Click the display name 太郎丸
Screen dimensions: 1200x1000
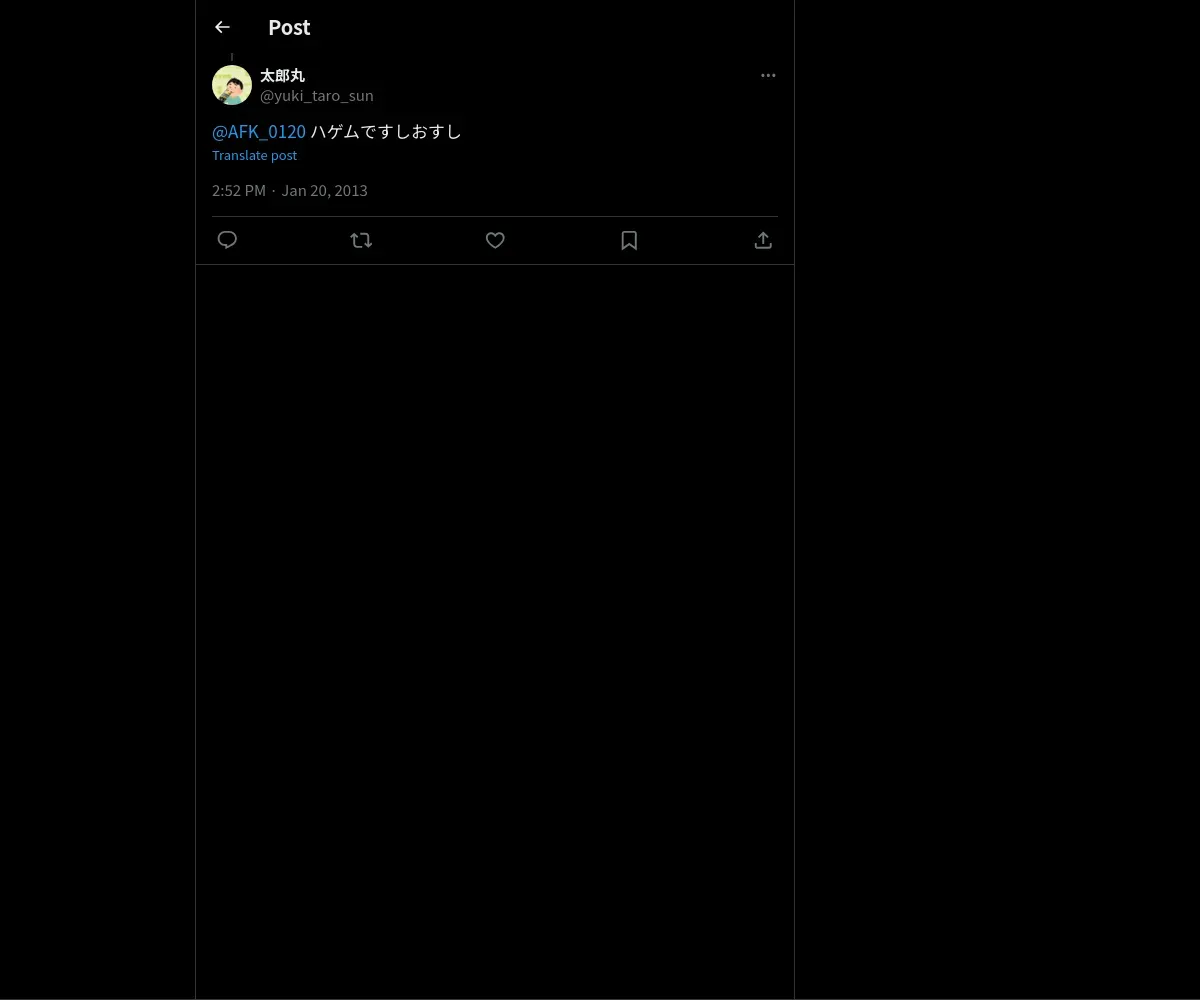[x=282, y=75]
